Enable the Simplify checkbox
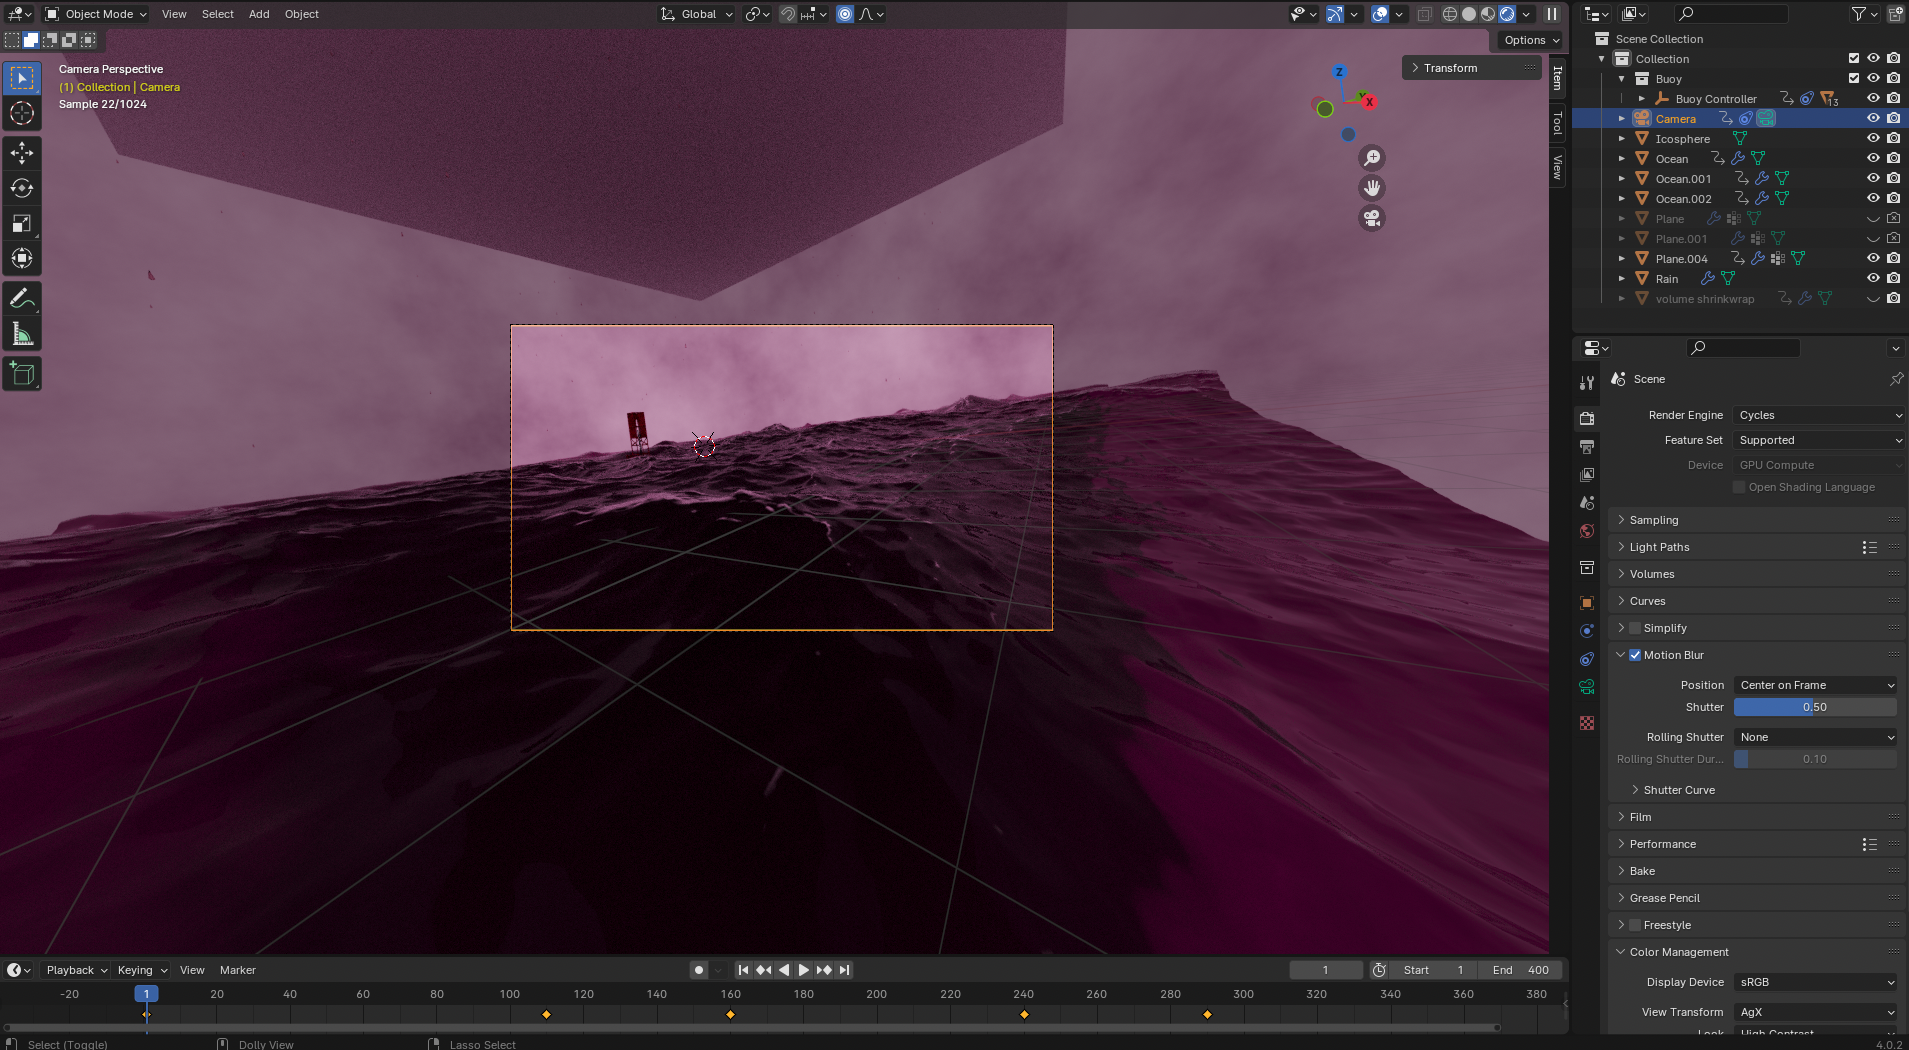 [x=1635, y=628]
